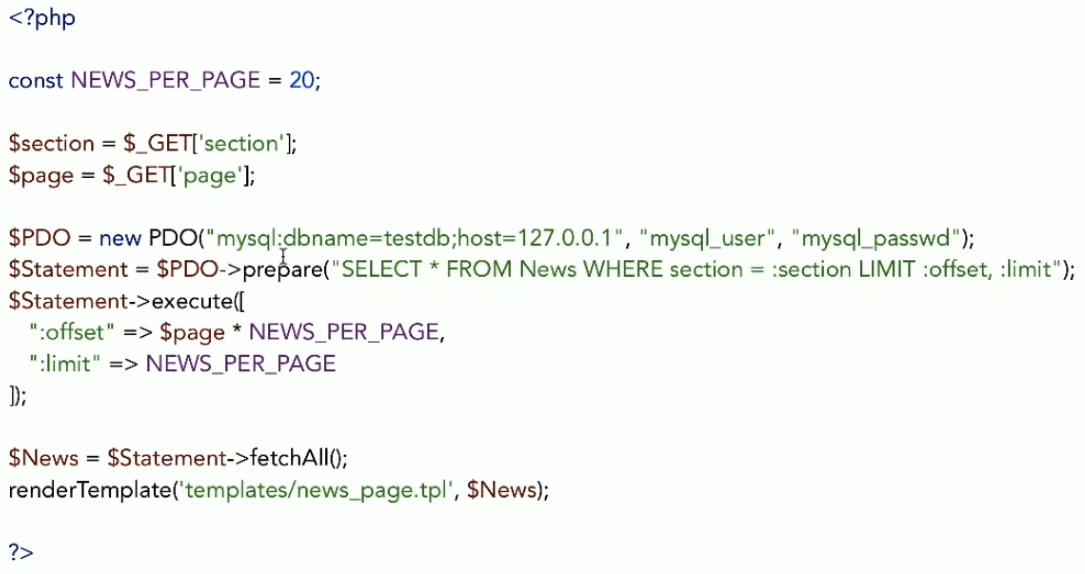The height and width of the screenshot is (574, 1085).
Task: Click the :limit" end of the query
Action: point(1030,269)
